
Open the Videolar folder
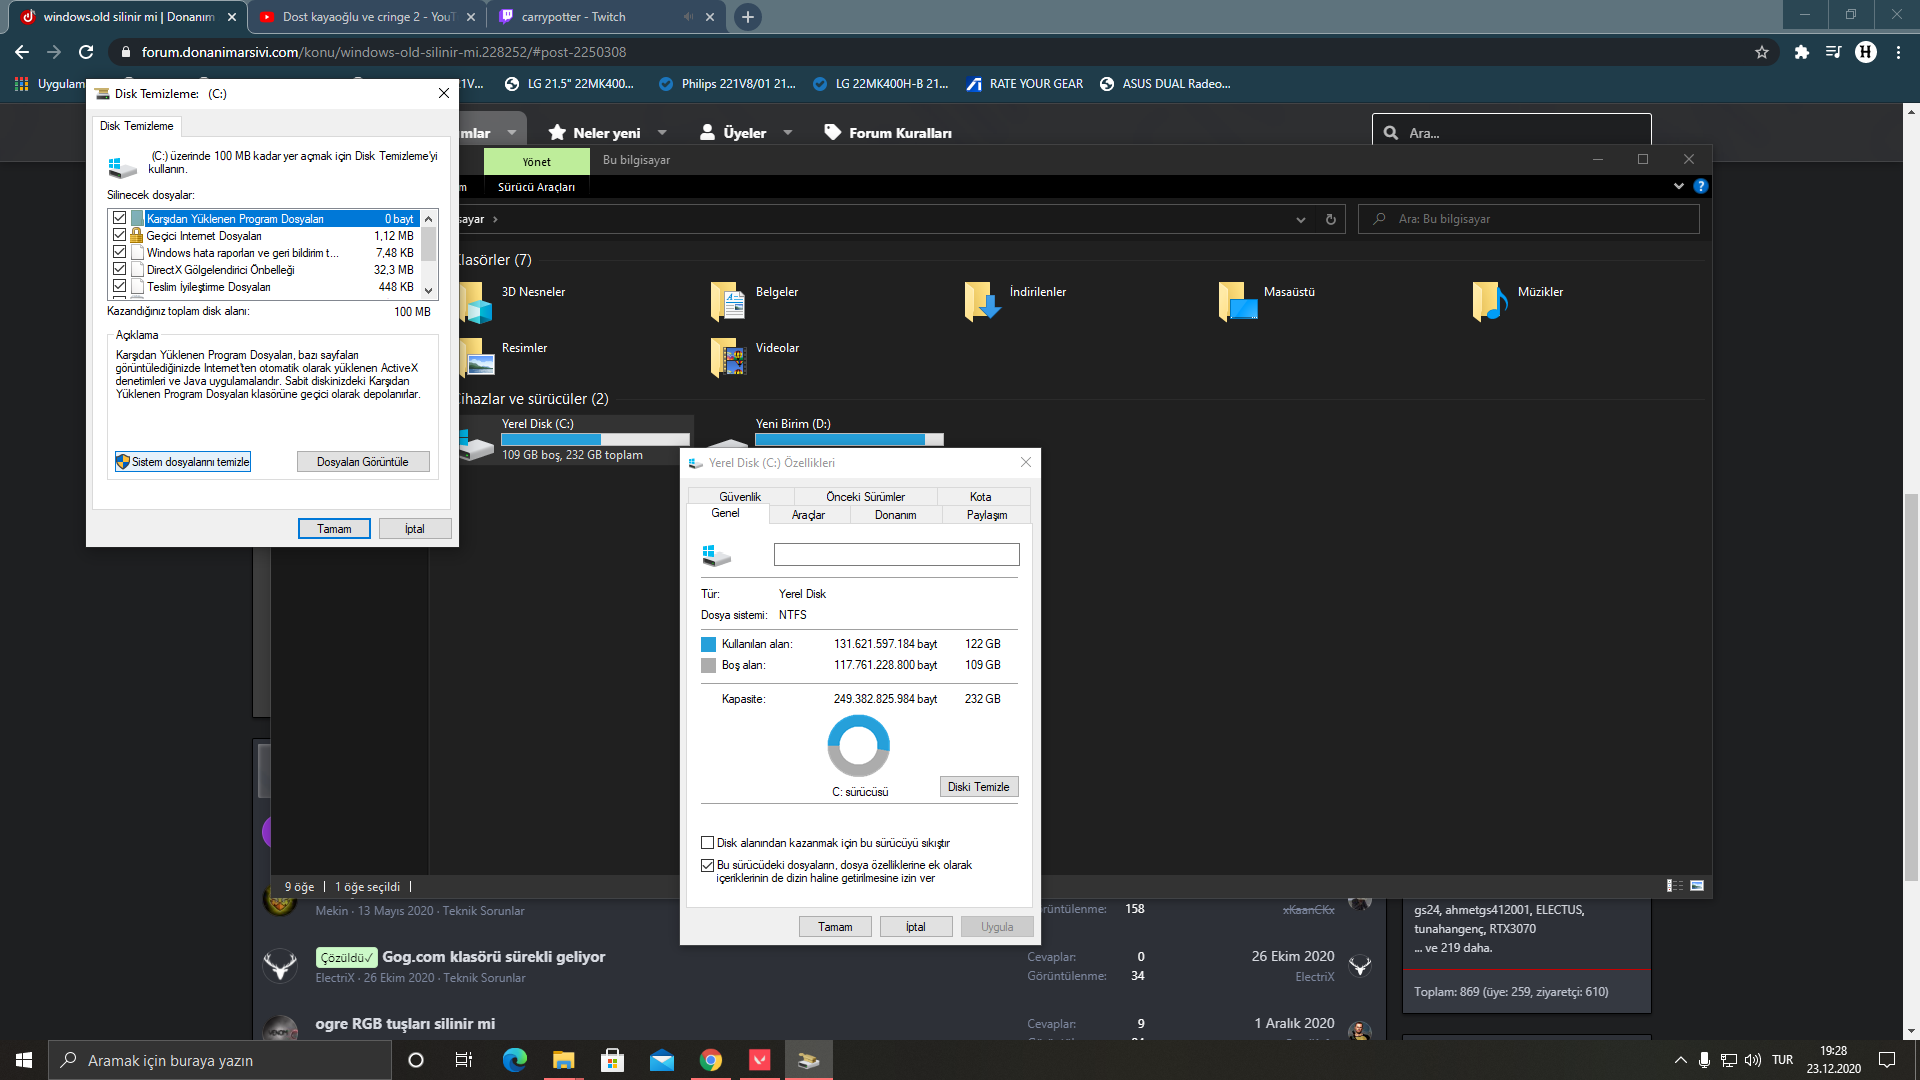755,358
